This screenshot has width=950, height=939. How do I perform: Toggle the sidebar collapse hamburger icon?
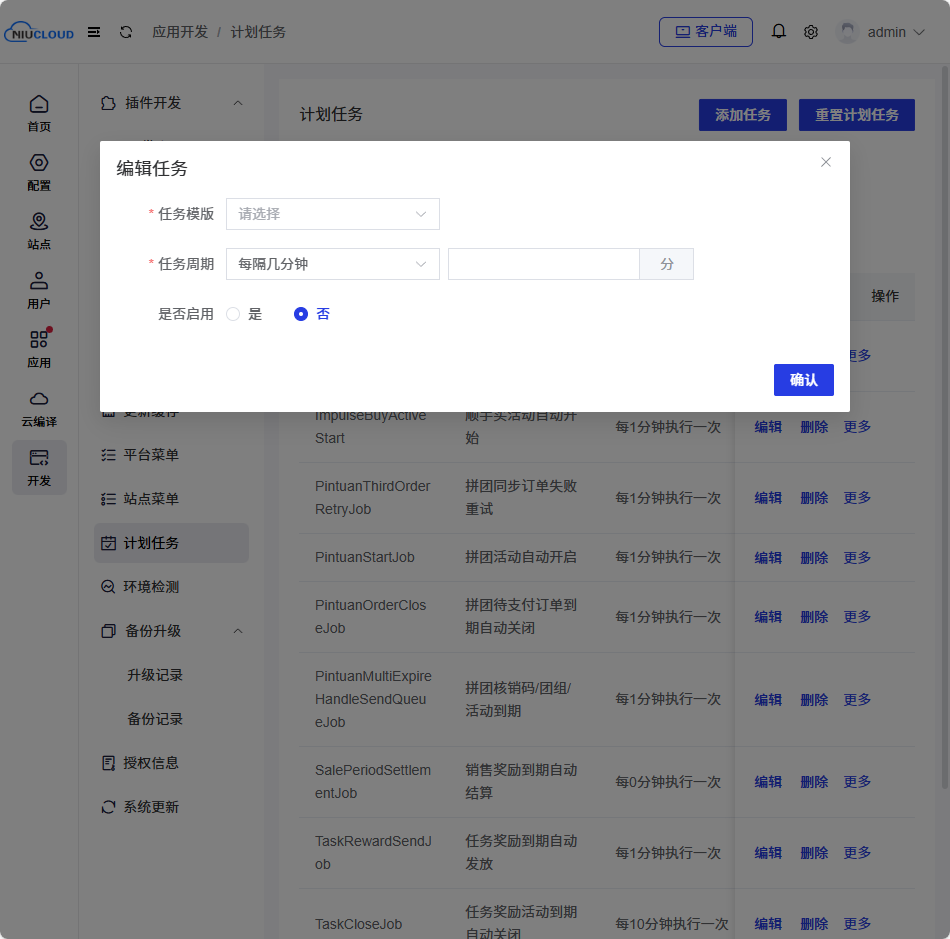coord(94,32)
